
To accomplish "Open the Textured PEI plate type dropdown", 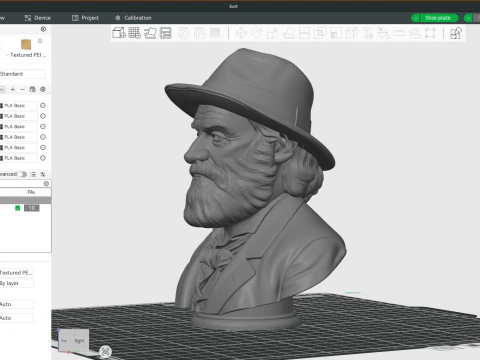I will pyautogui.click(x=26, y=55).
